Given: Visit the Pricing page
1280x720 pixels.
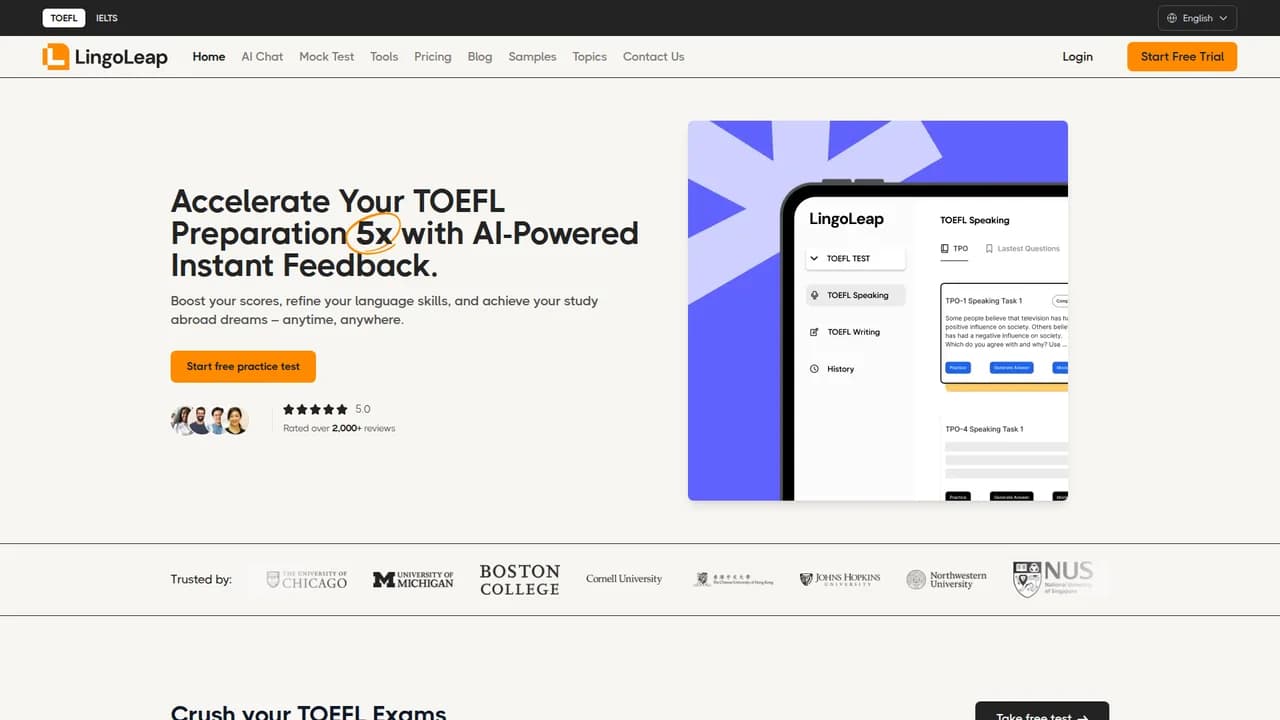Looking at the screenshot, I should (x=433, y=57).
